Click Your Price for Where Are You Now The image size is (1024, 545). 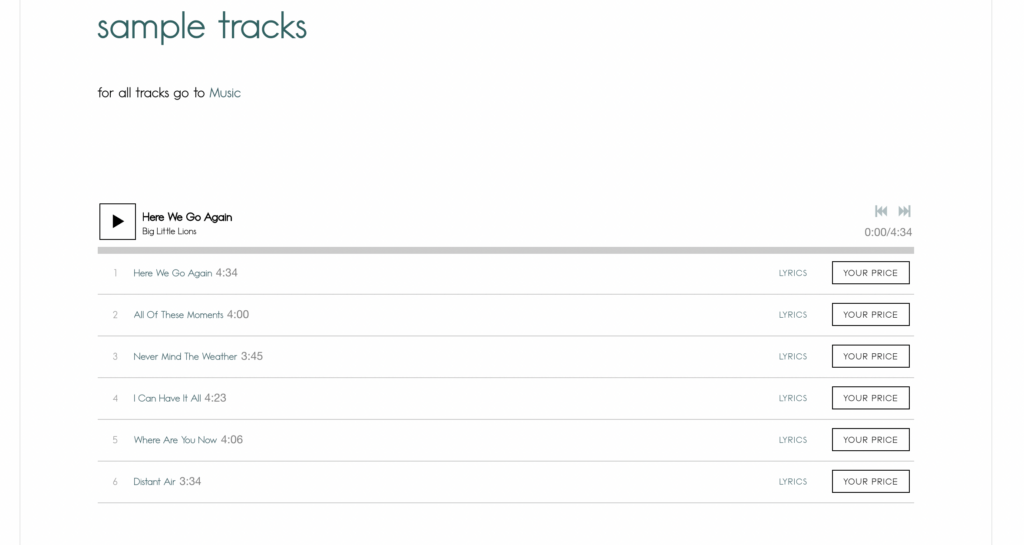coord(870,440)
